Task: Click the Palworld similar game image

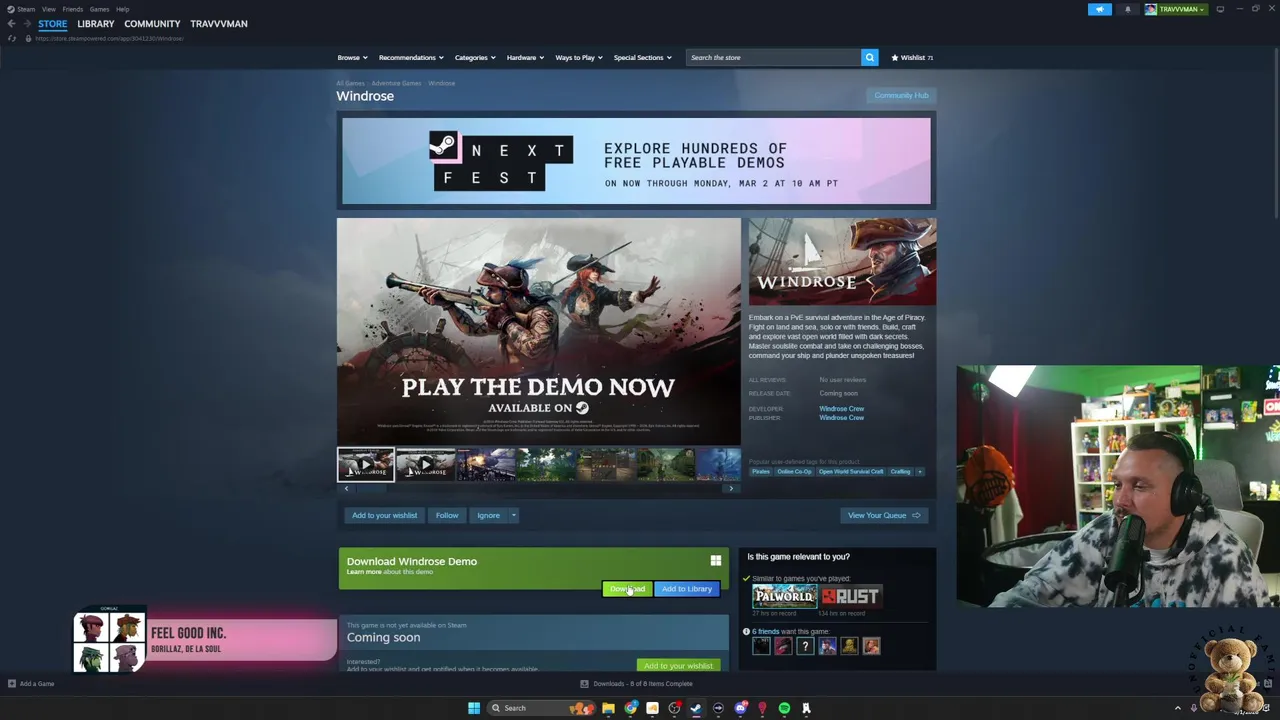Action: 784,597
